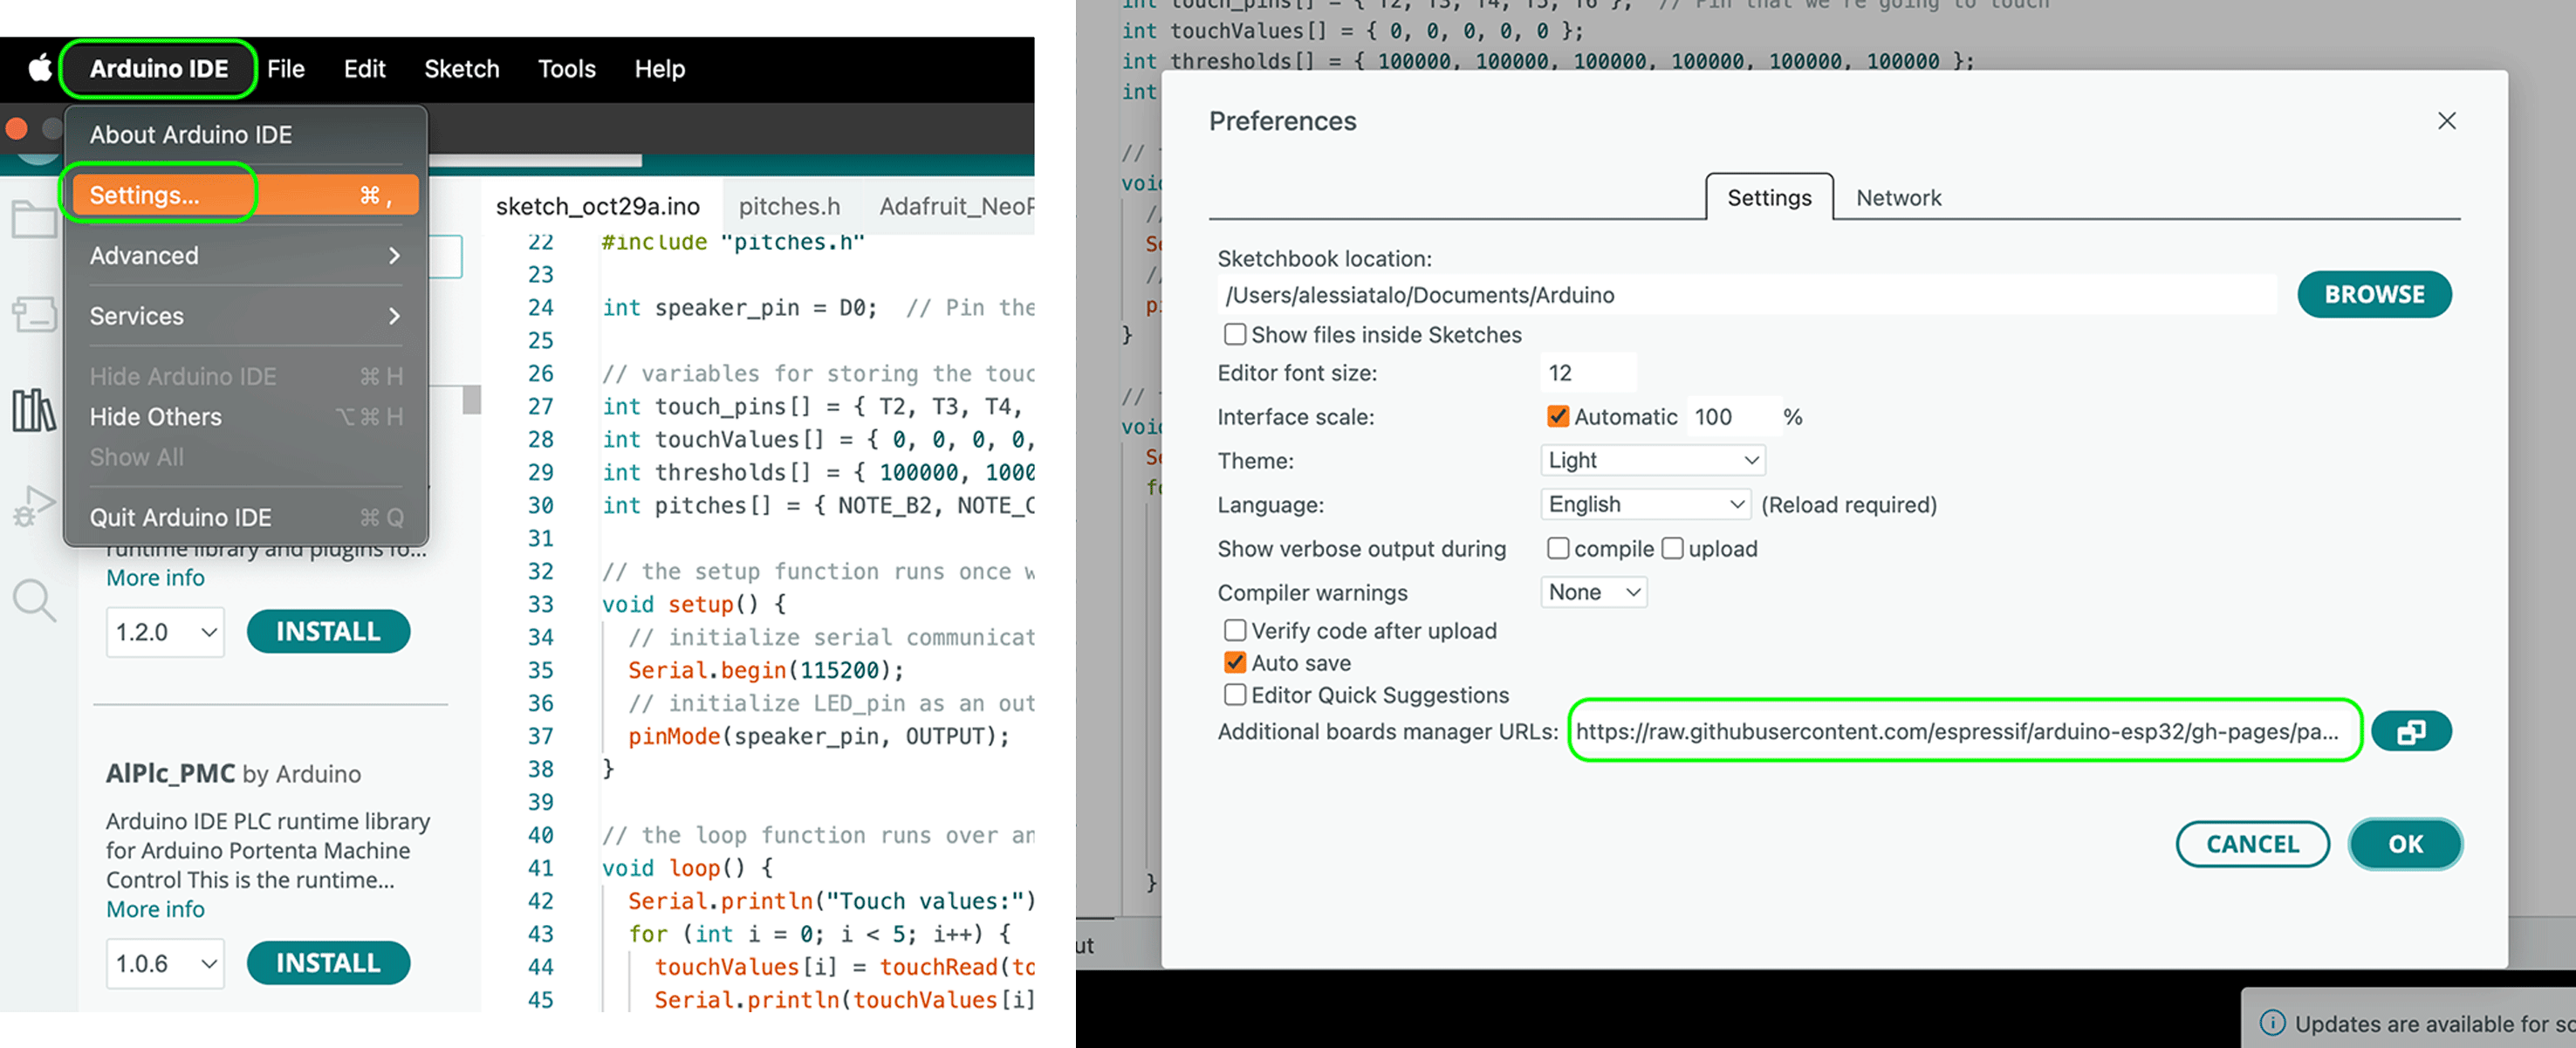Uncheck the Auto save checkbox
2576x1048 pixels.
pos(1235,662)
